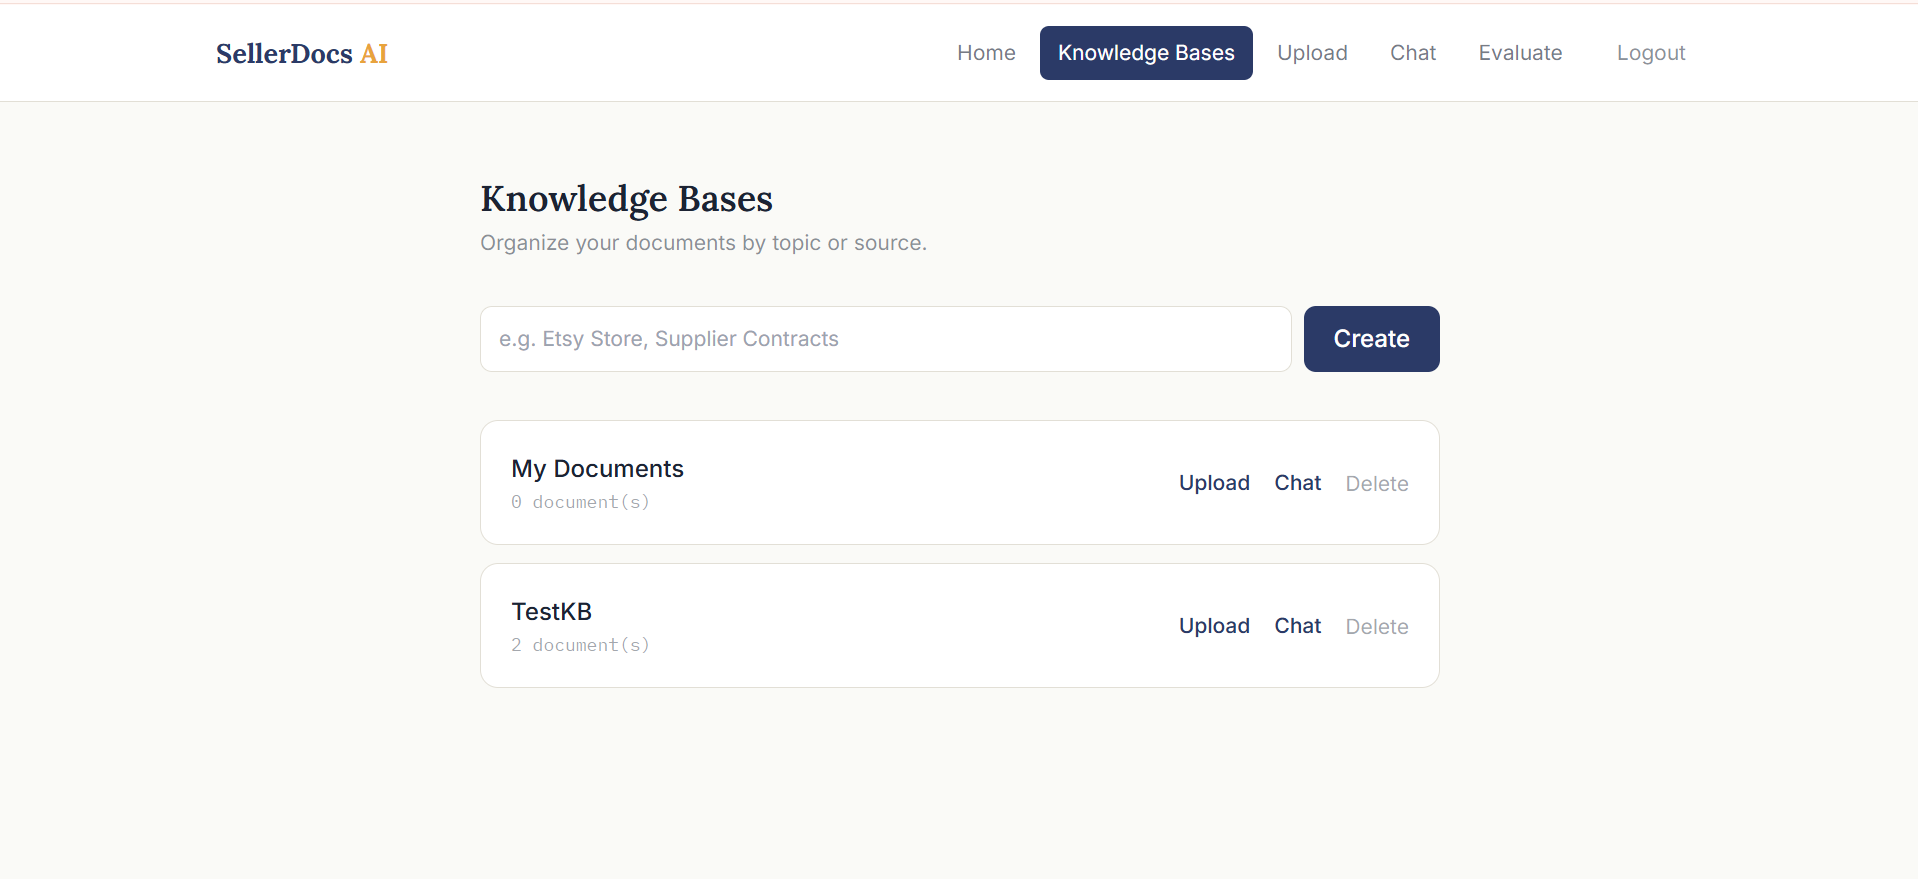The image size is (1918, 879).
Task: Go to Home in the navigation bar
Action: (986, 53)
